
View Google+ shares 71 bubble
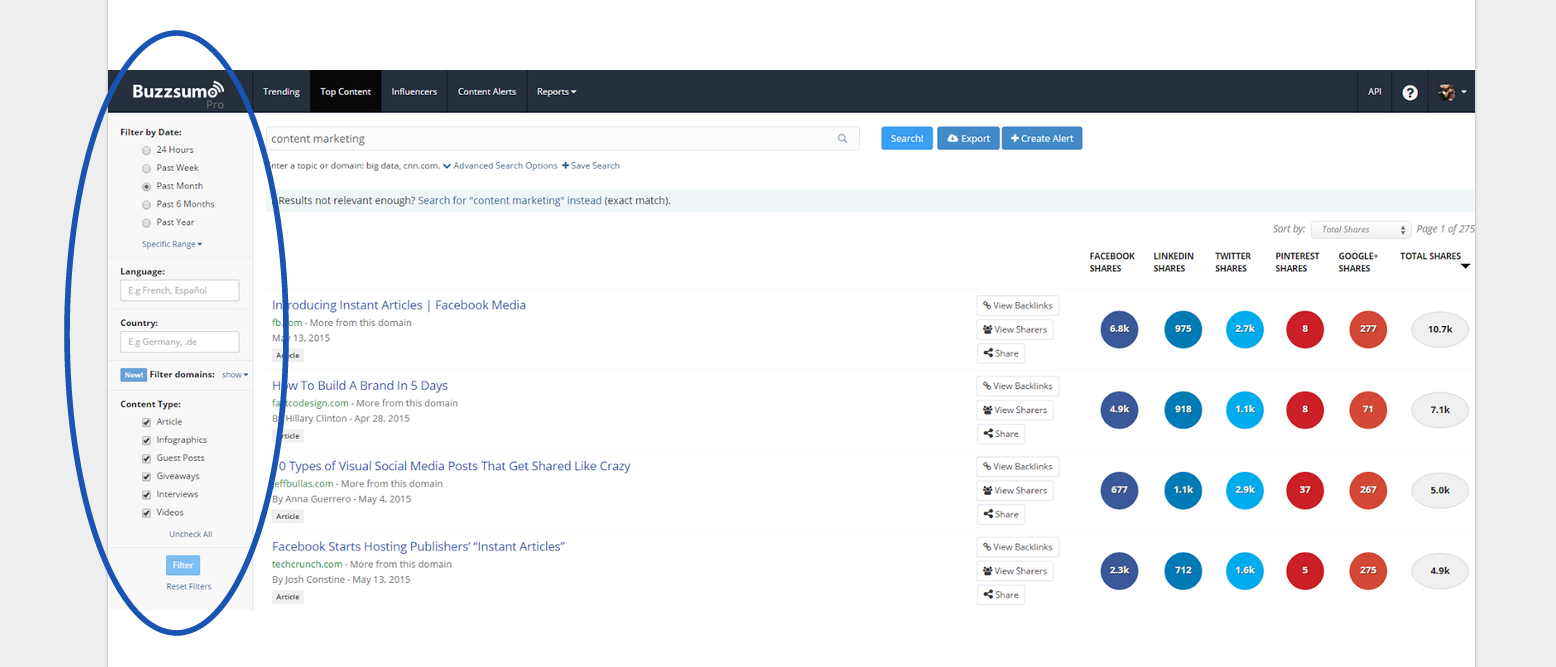pos(1368,409)
